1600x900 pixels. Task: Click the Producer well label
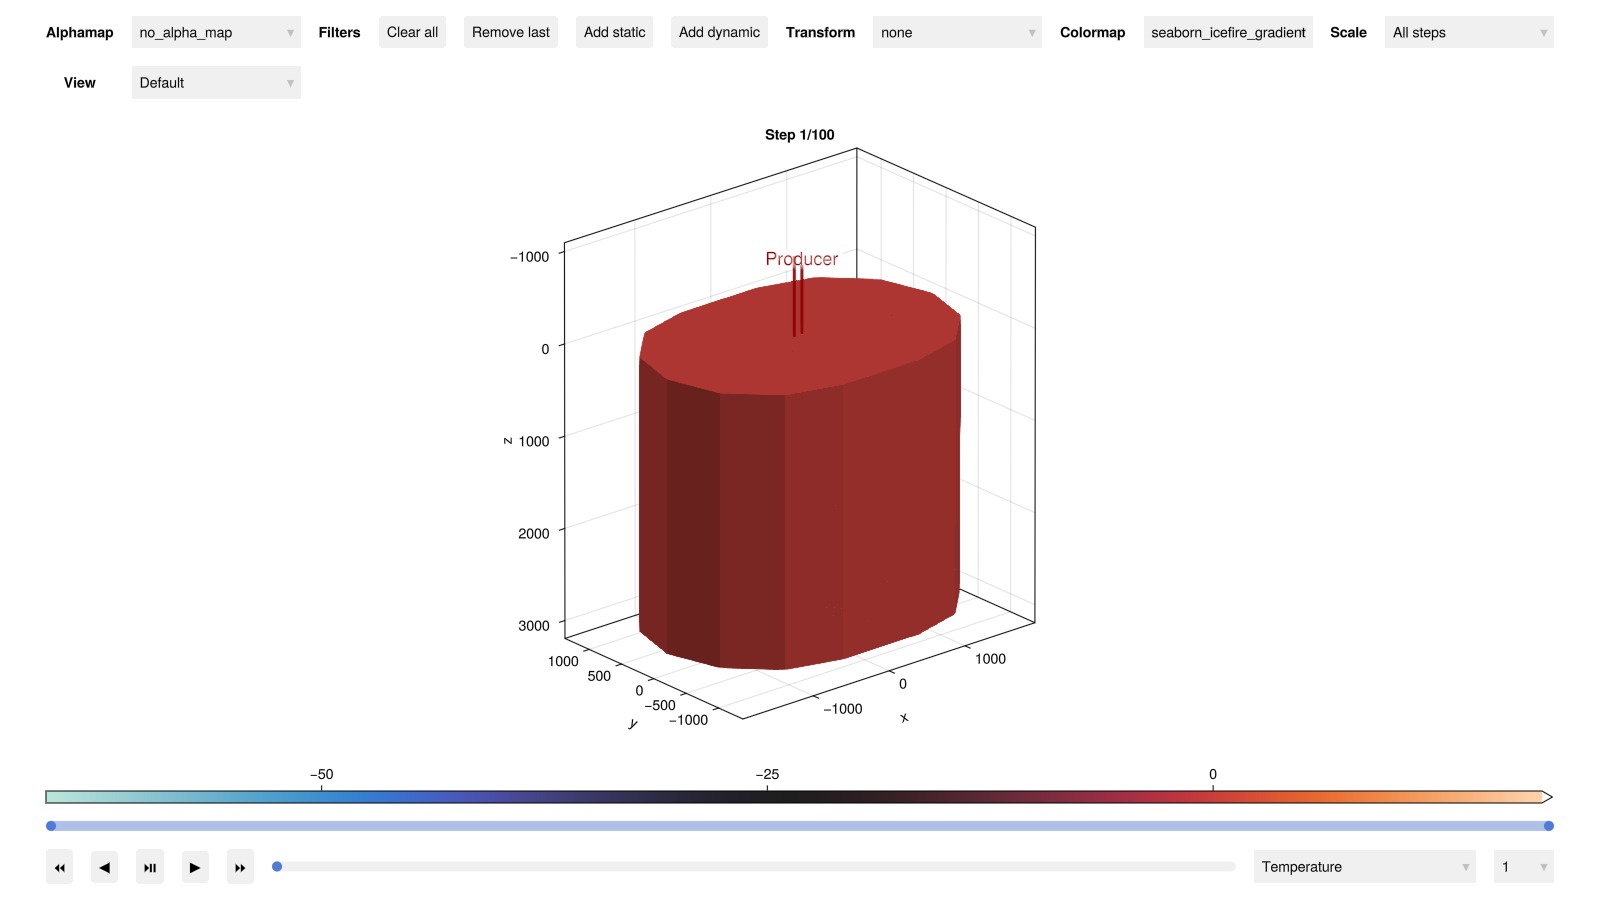tap(801, 259)
